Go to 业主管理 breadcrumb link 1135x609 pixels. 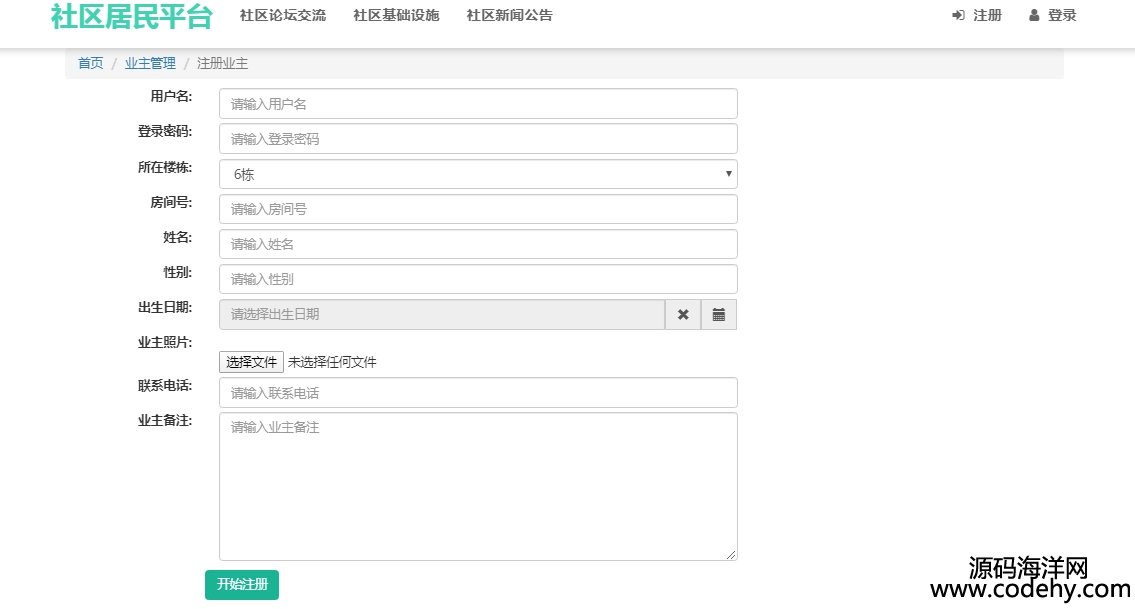pyautogui.click(x=150, y=63)
